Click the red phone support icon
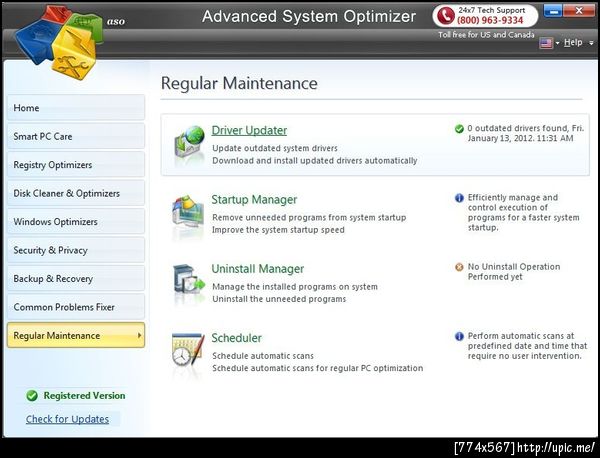This screenshot has height=458, width=600. point(446,16)
